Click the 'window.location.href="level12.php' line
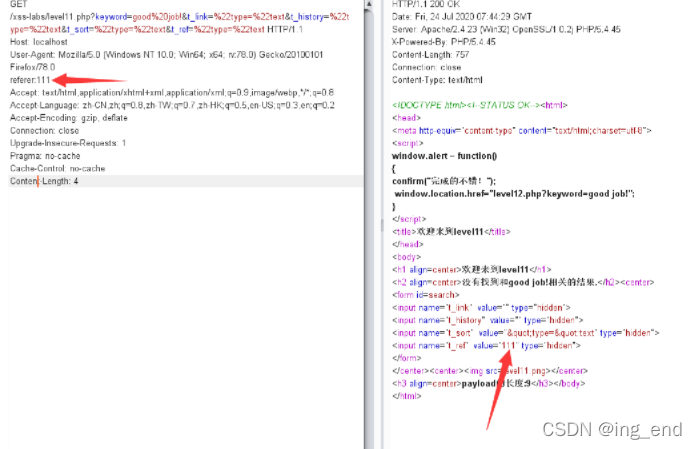 point(514,194)
